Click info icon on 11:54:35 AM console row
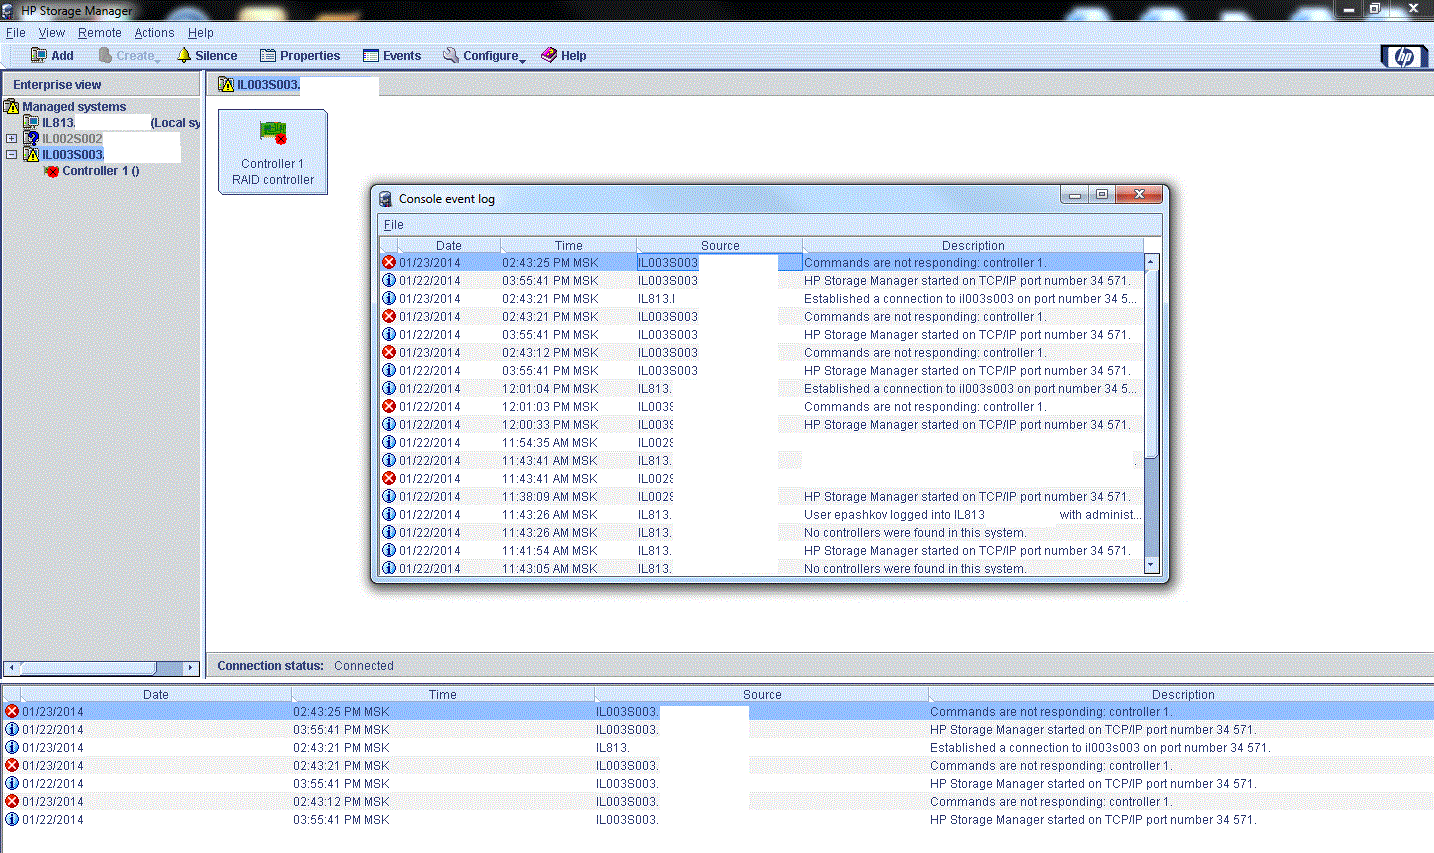1434x853 pixels. coord(389,442)
